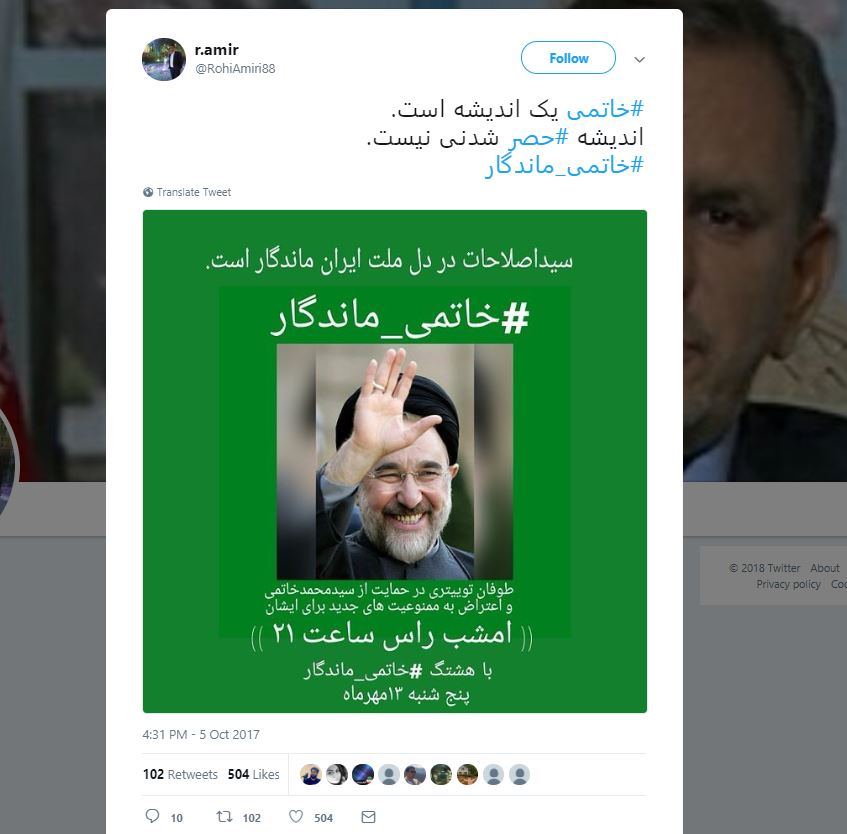Open Privacy policy footer link
Image resolution: width=847 pixels, height=834 pixels.
788,584
